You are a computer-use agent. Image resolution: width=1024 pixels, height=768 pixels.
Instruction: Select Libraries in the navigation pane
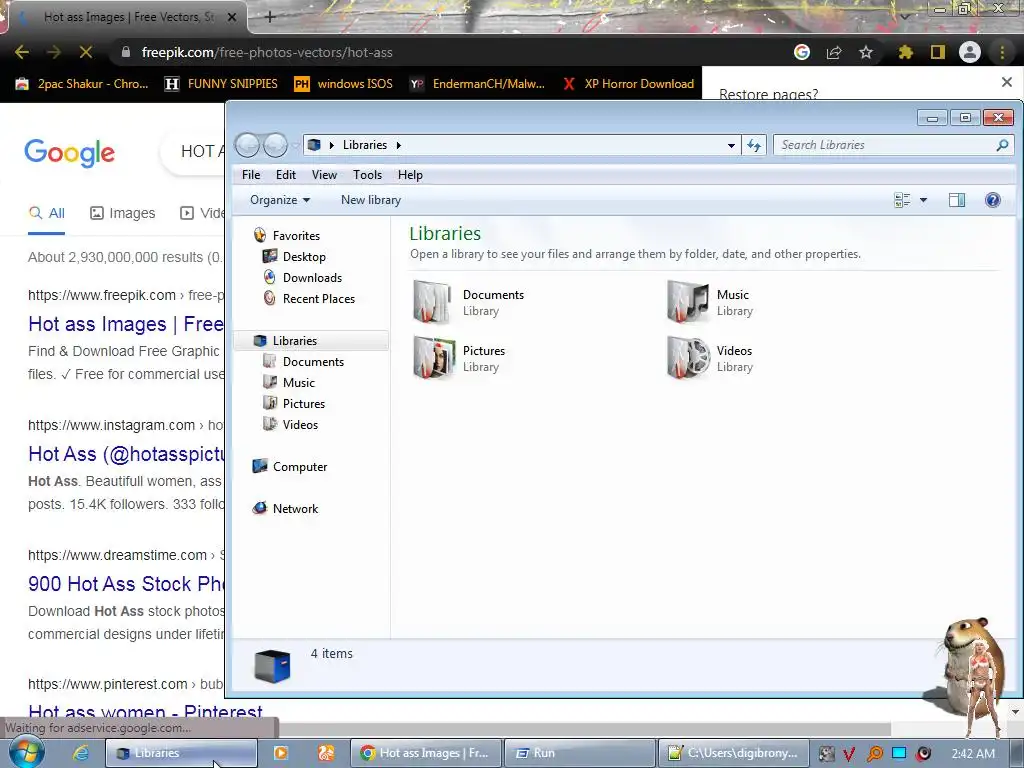coord(295,340)
